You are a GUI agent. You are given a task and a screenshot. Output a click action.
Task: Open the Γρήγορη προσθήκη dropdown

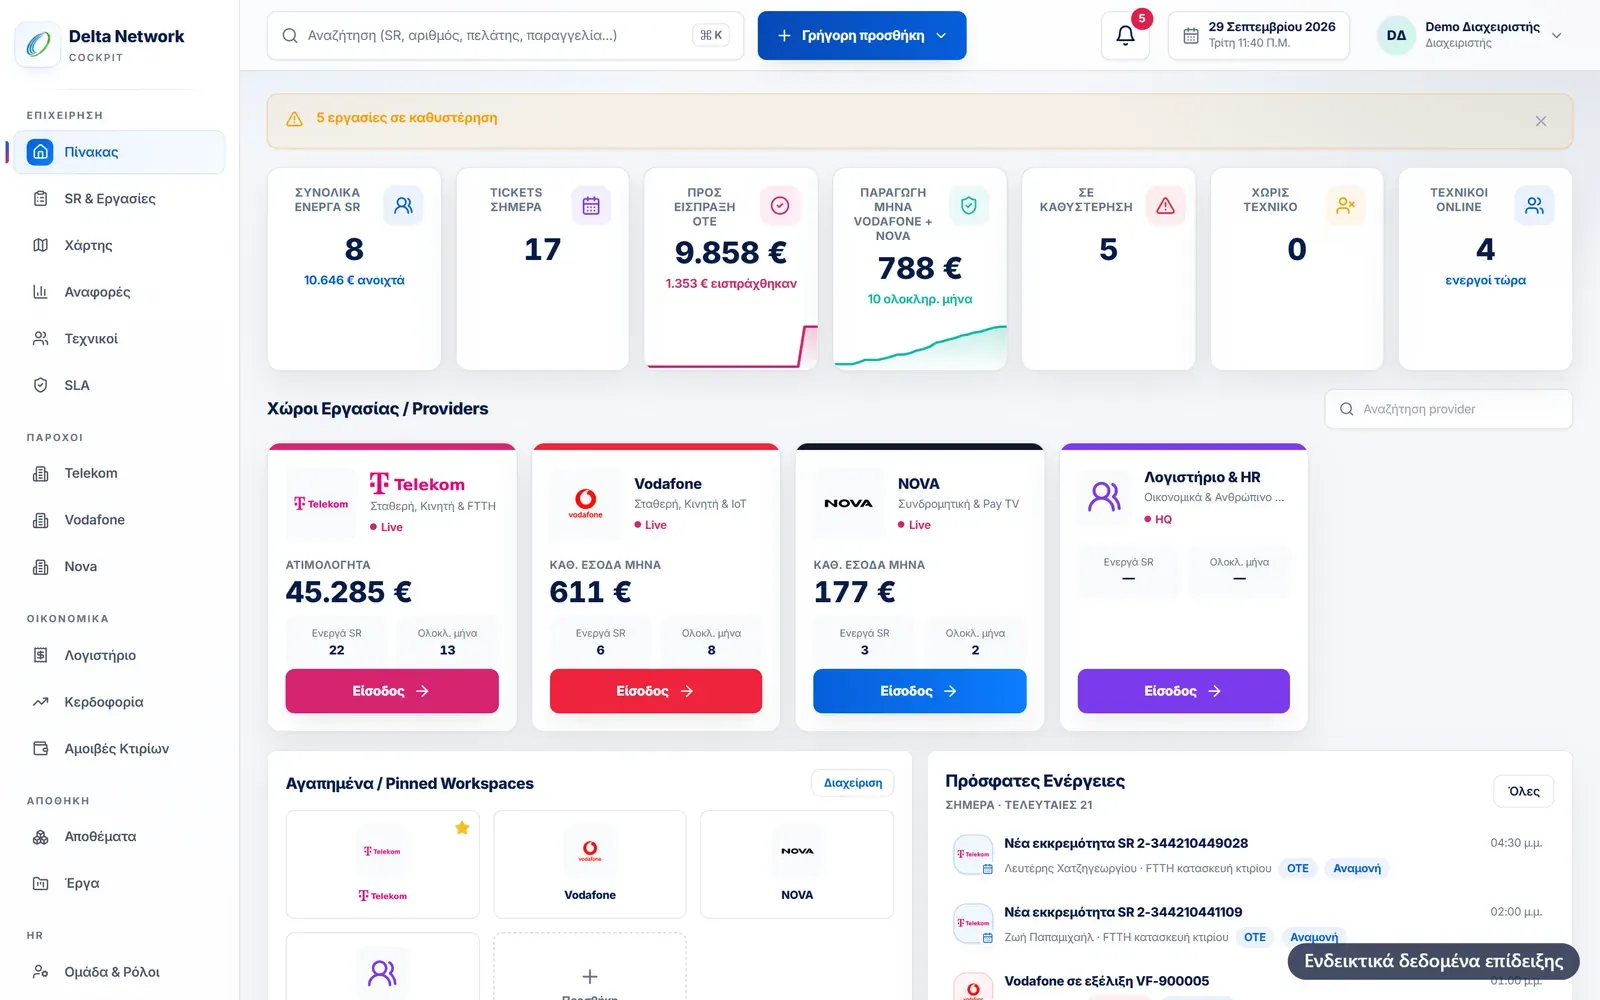(x=862, y=36)
